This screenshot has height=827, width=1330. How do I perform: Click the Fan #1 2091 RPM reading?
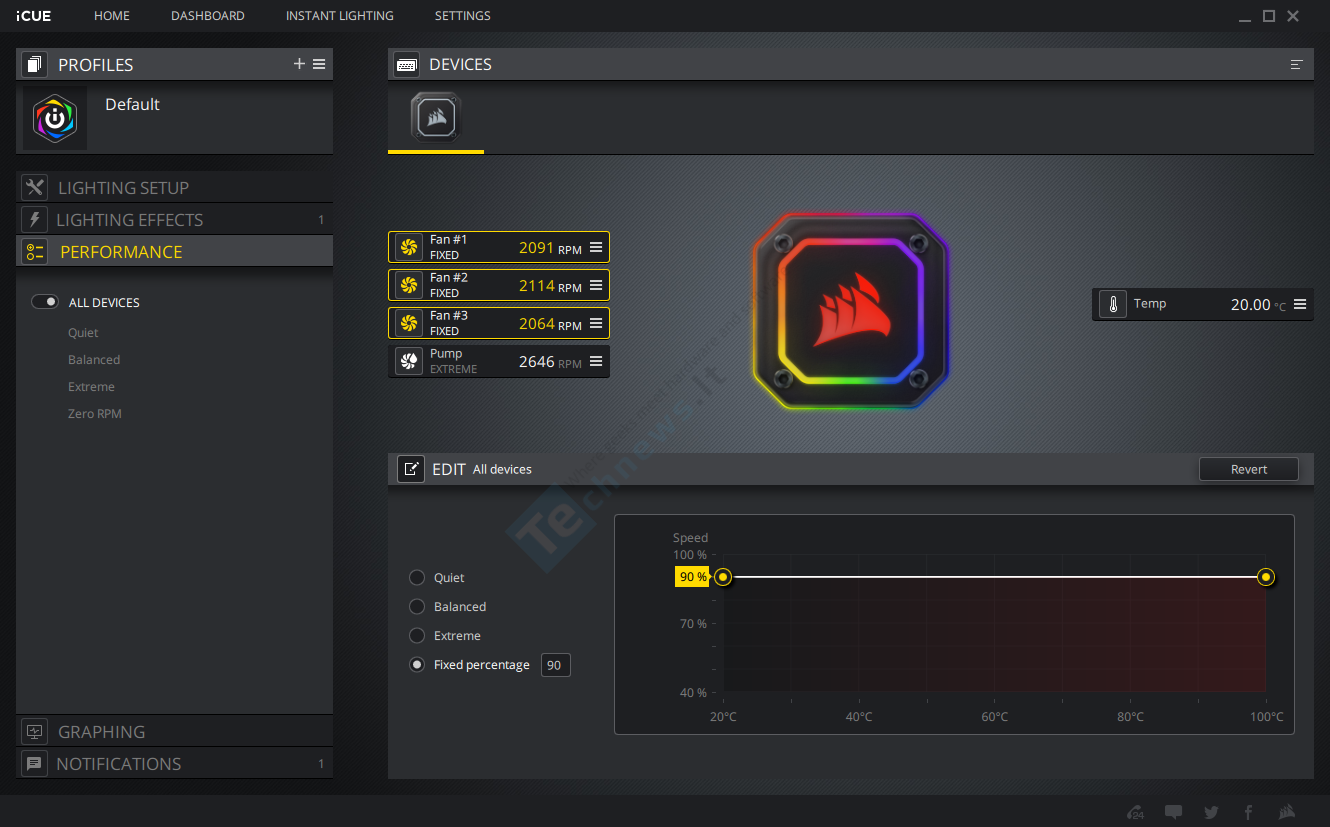pyautogui.click(x=550, y=248)
